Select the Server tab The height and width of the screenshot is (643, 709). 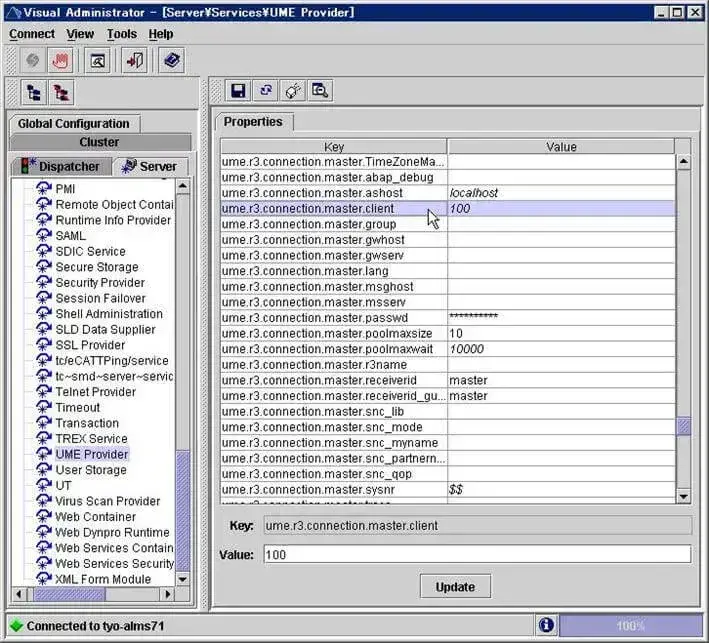click(150, 166)
